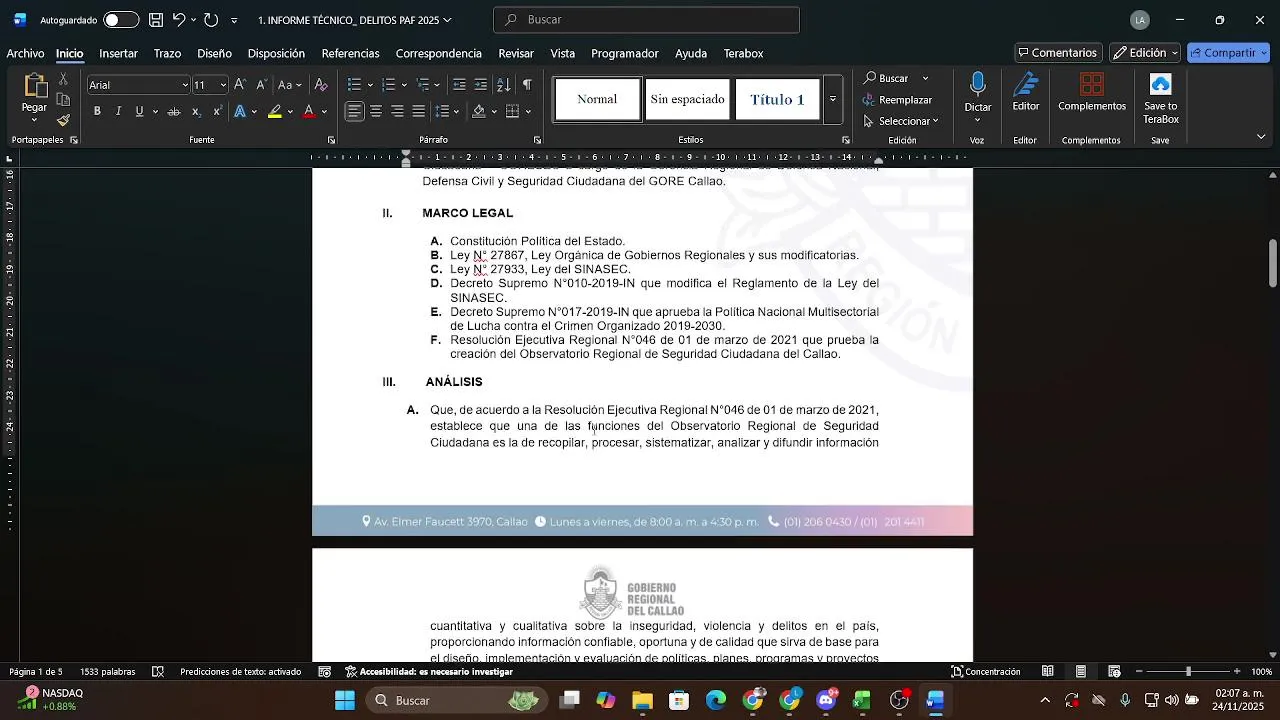1280x720 pixels.
Task: Toggle Italic formatting
Action: [x=118, y=111]
